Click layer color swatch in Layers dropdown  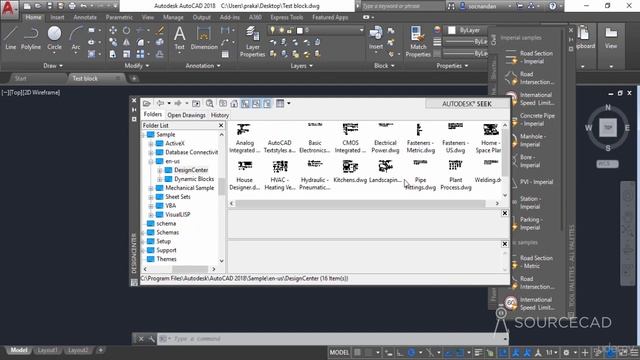tap(300, 30)
